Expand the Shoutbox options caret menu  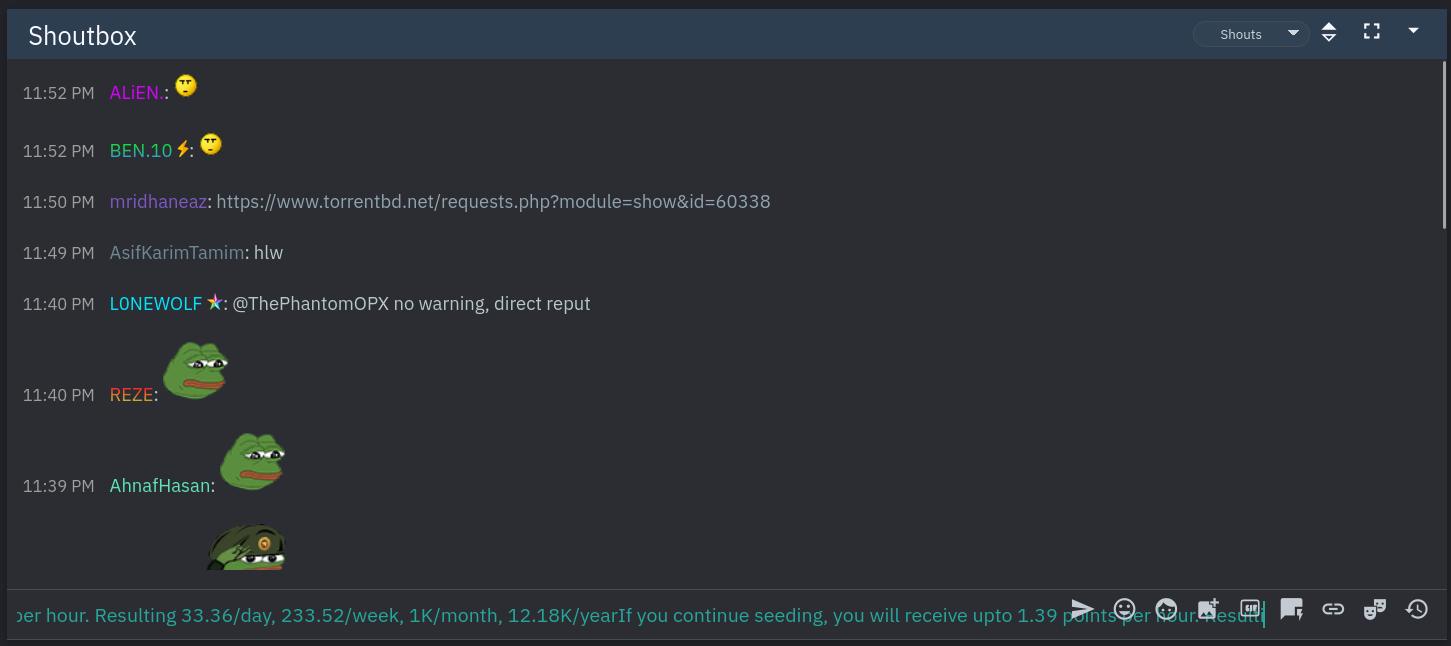pyautogui.click(x=1413, y=31)
